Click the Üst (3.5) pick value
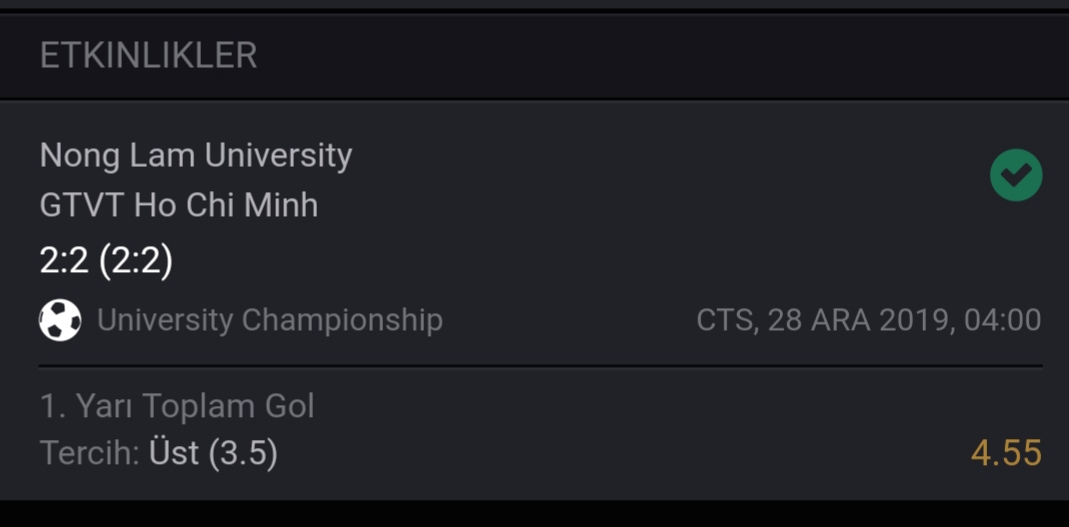This screenshot has height=527, width=1069. pyautogui.click(x=213, y=453)
